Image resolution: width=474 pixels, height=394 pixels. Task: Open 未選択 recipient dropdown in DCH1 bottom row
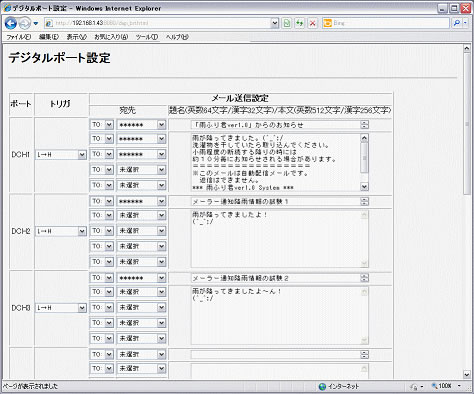[141, 185]
